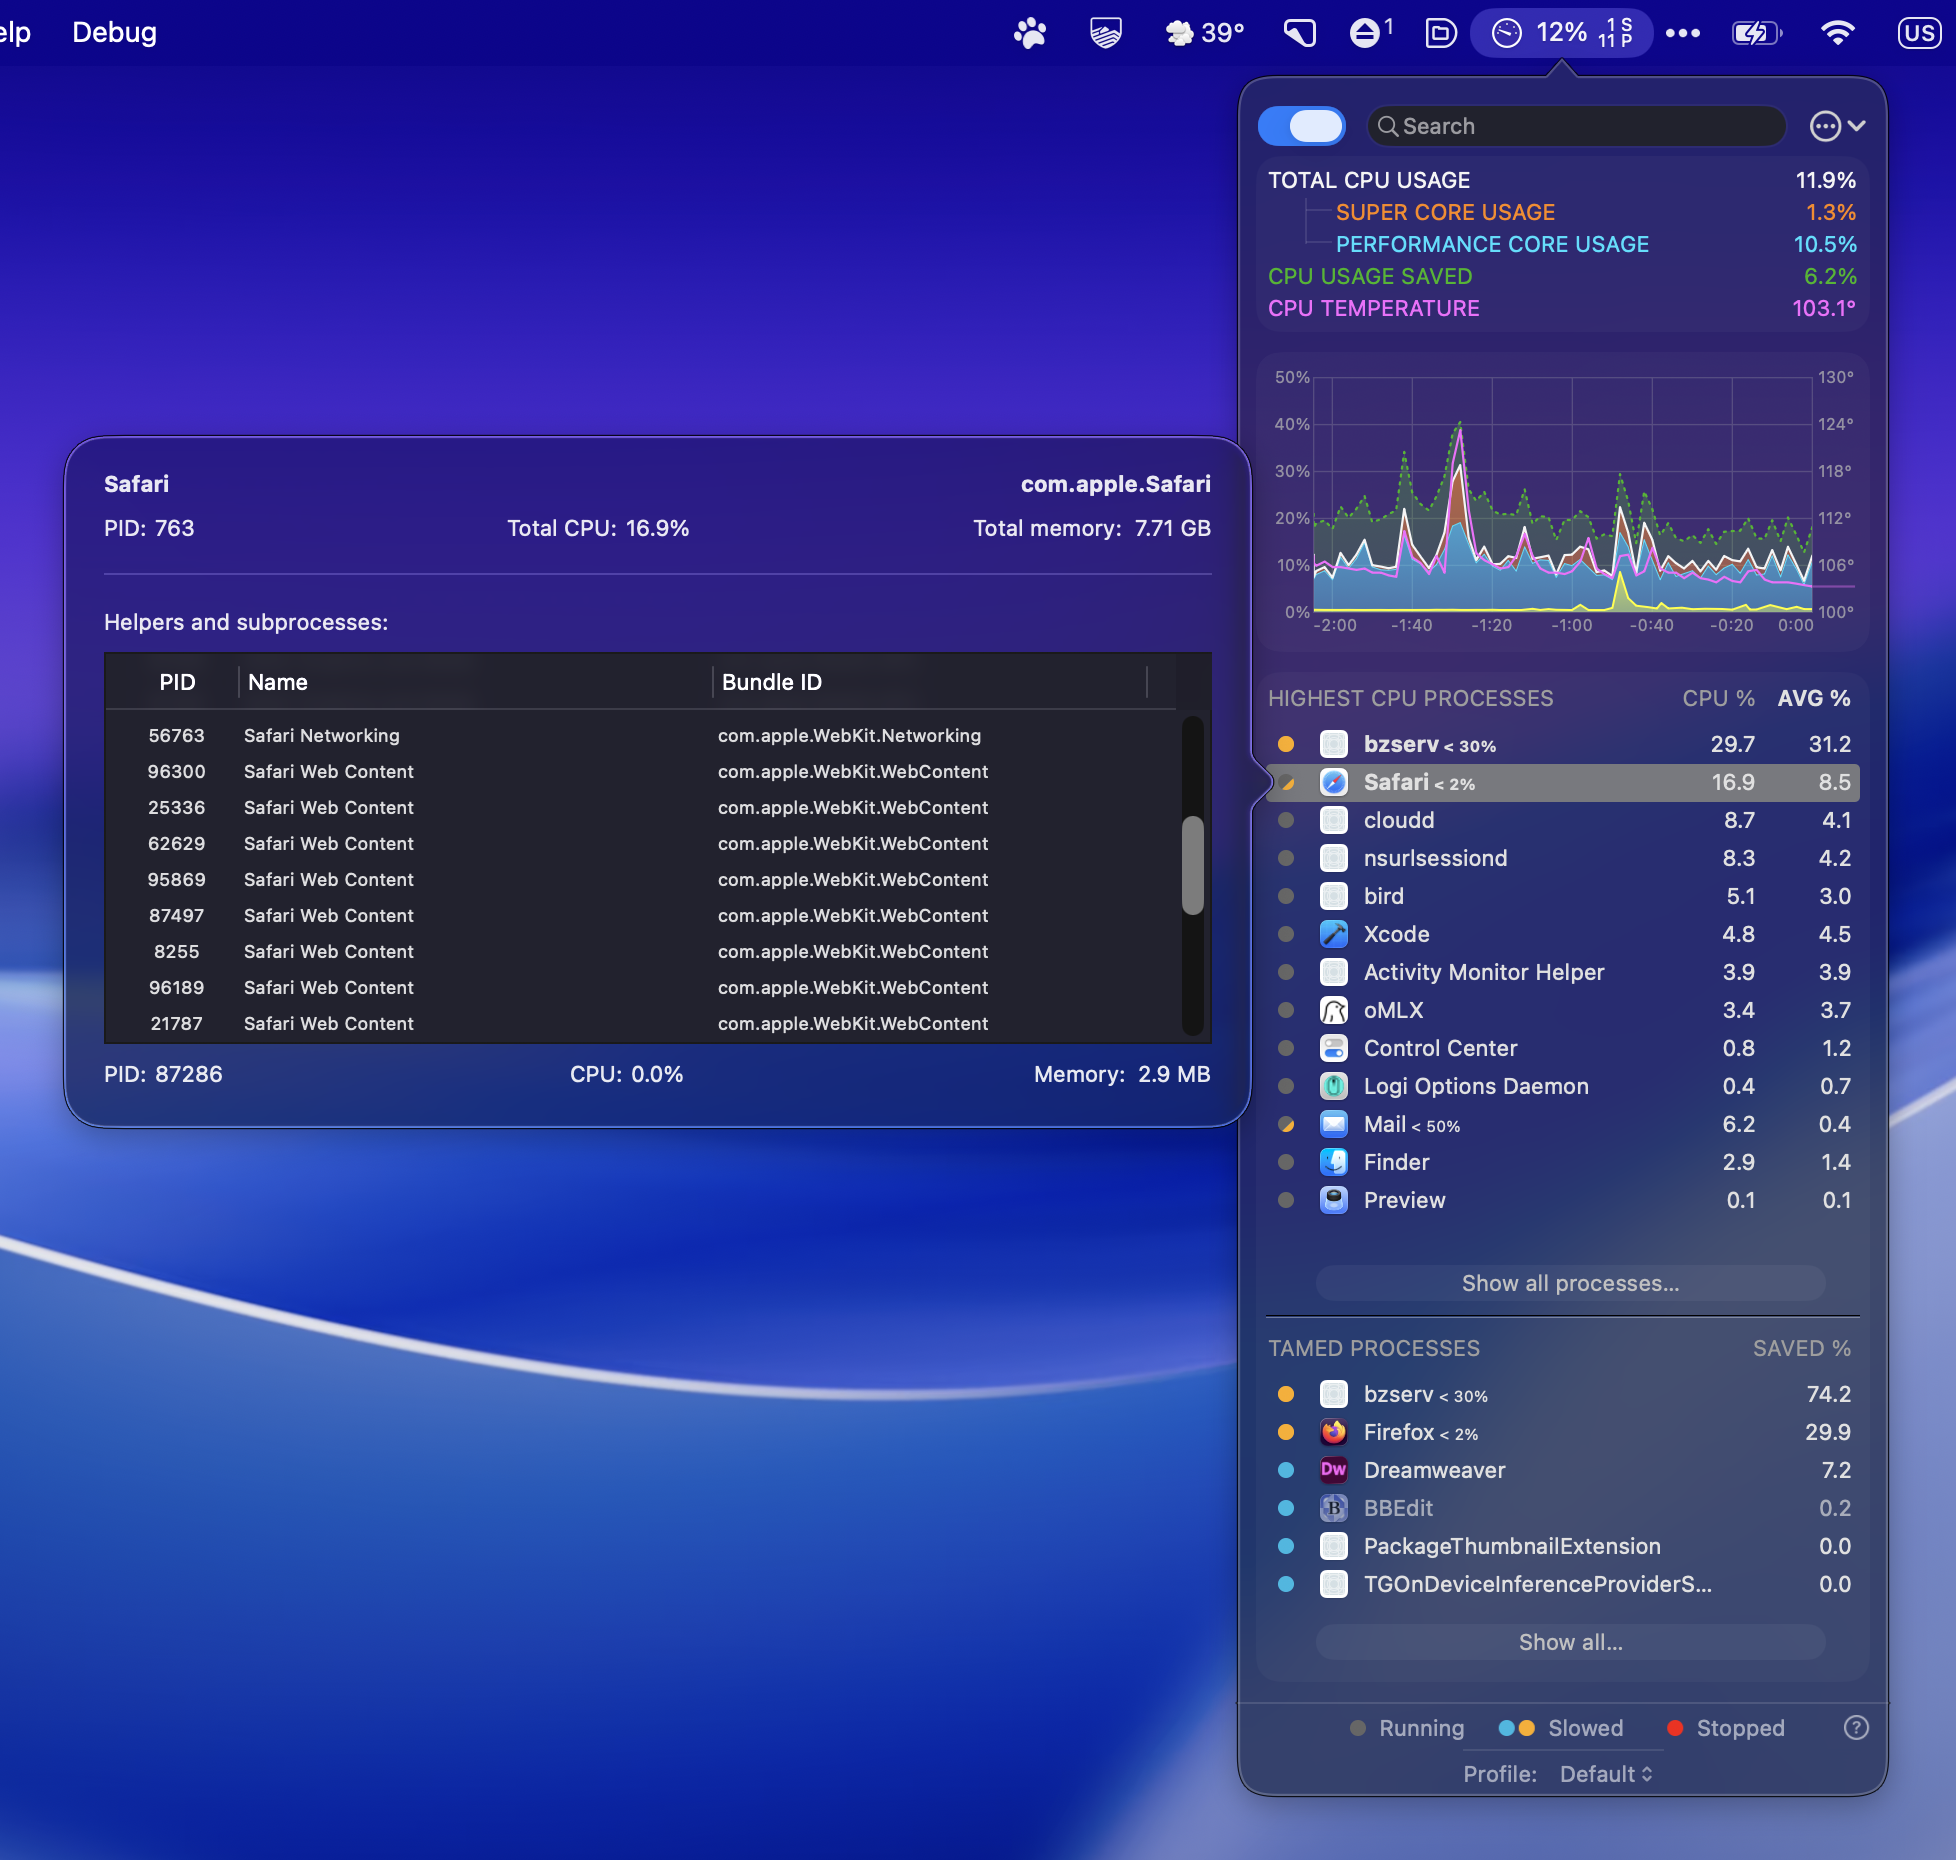Image resolution: width=1956 pixels, height=1860 pixels.
Task: Open the three-dots overflow in menu bar
Action: tap(1683, 33)
